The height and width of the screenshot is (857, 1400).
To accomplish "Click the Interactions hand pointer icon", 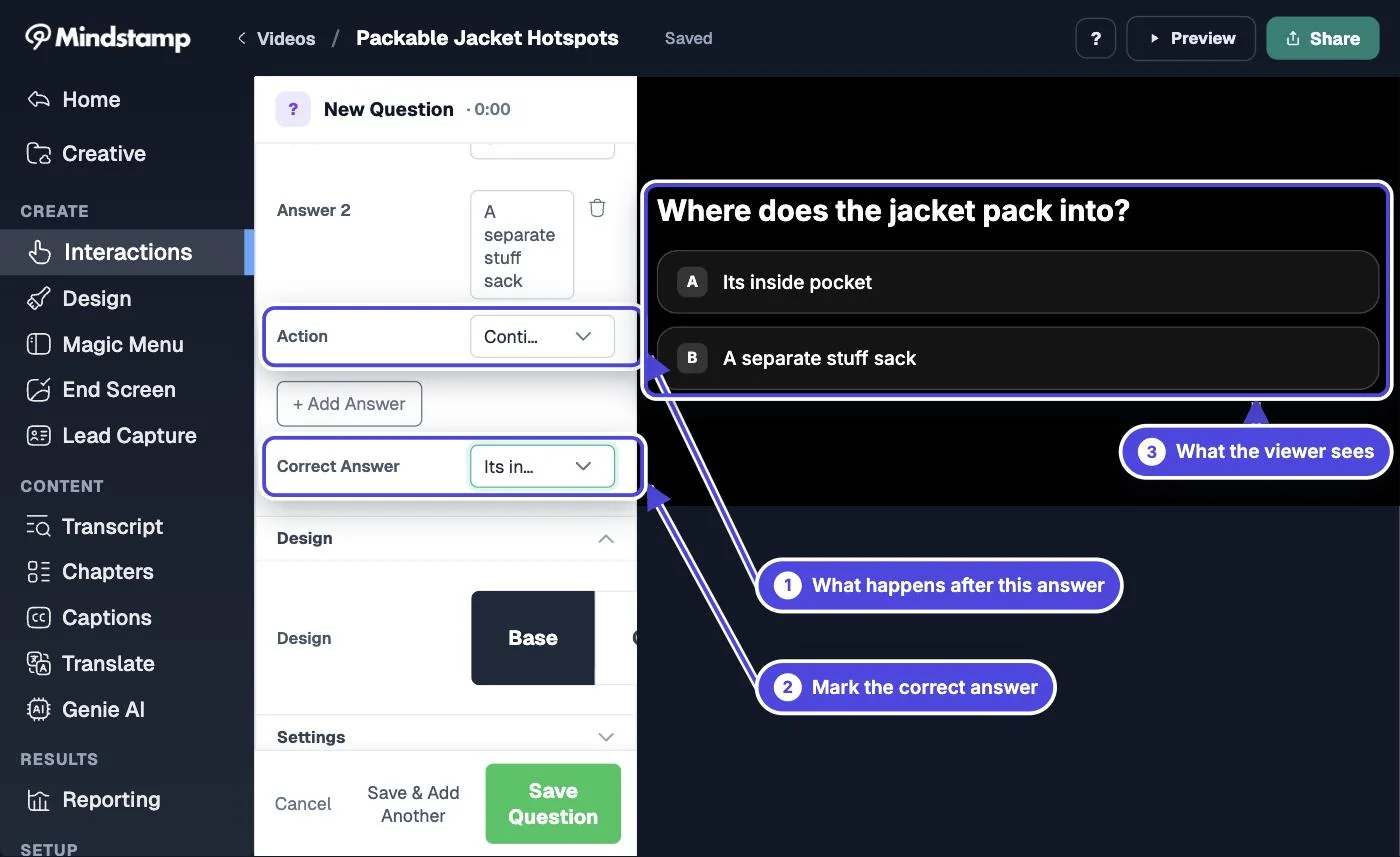I will 40,252.
